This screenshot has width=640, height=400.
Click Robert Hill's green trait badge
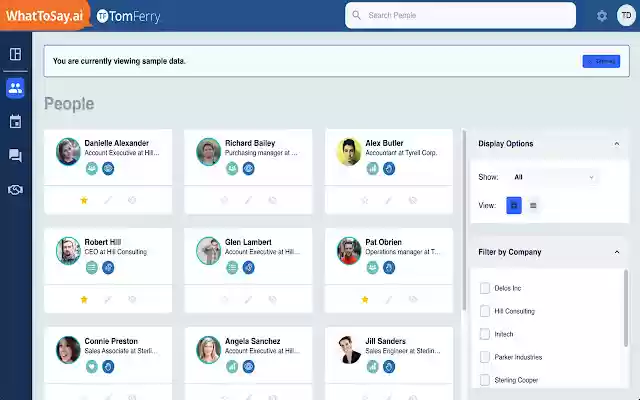tap(92, 268)
